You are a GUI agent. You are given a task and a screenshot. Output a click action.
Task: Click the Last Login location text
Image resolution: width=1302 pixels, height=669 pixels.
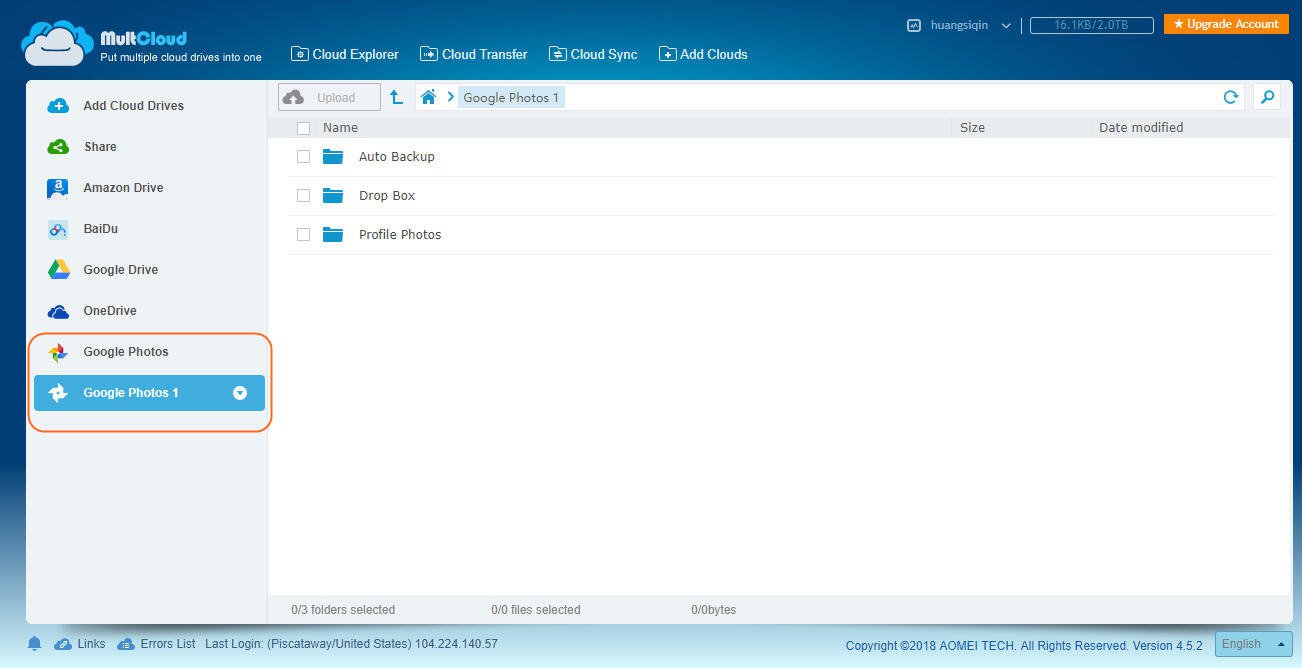coord(351,644)
